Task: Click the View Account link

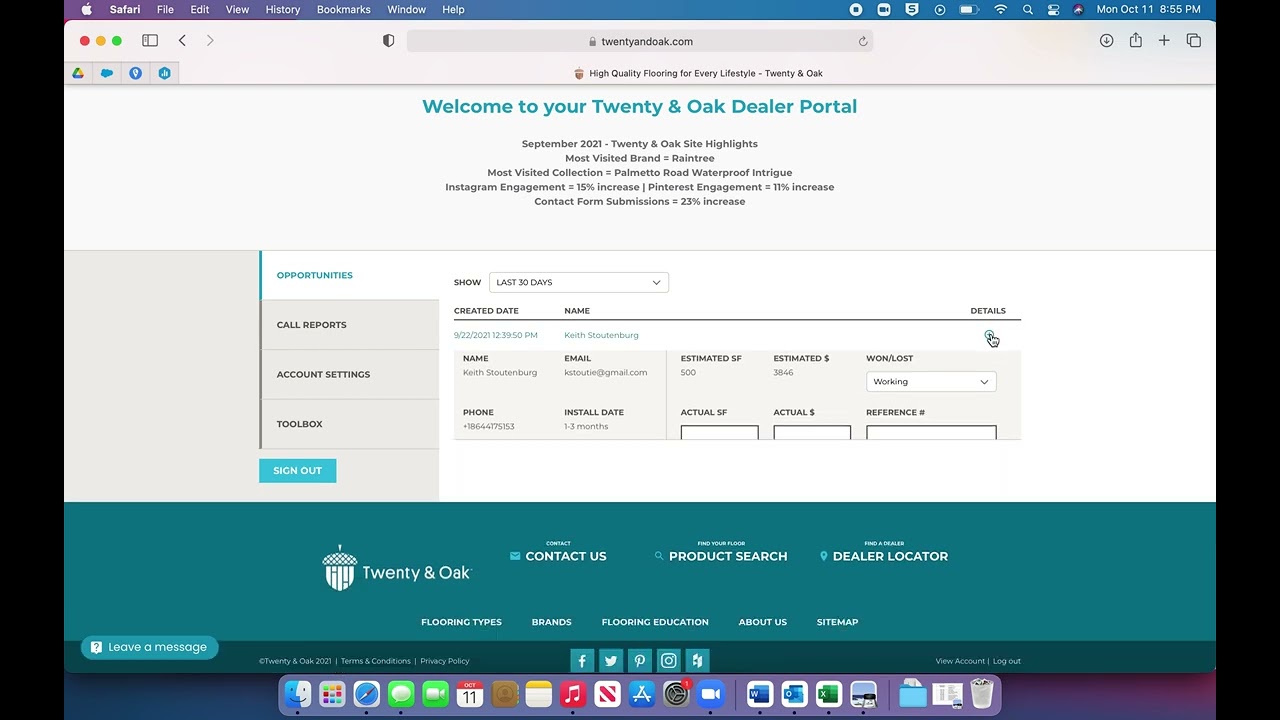Action: coord(960,661)
